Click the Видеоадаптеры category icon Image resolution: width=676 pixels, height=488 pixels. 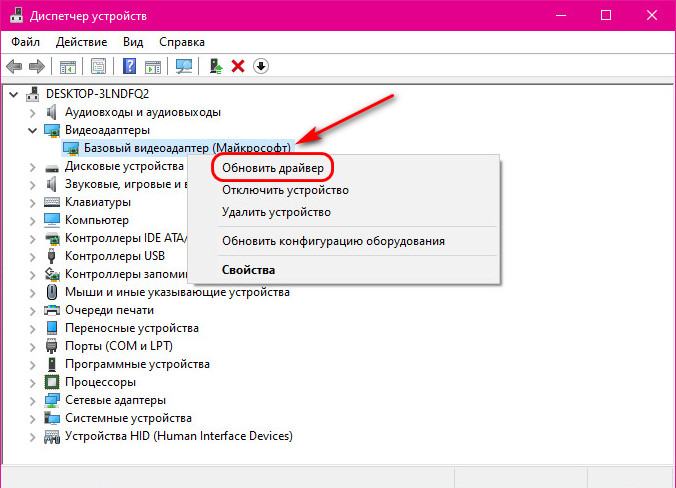pos(52,130)
